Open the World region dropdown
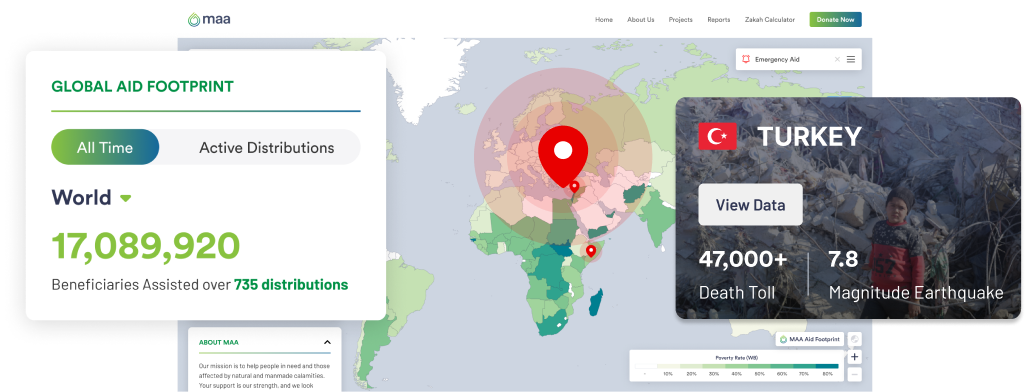 tap(126, 198)
